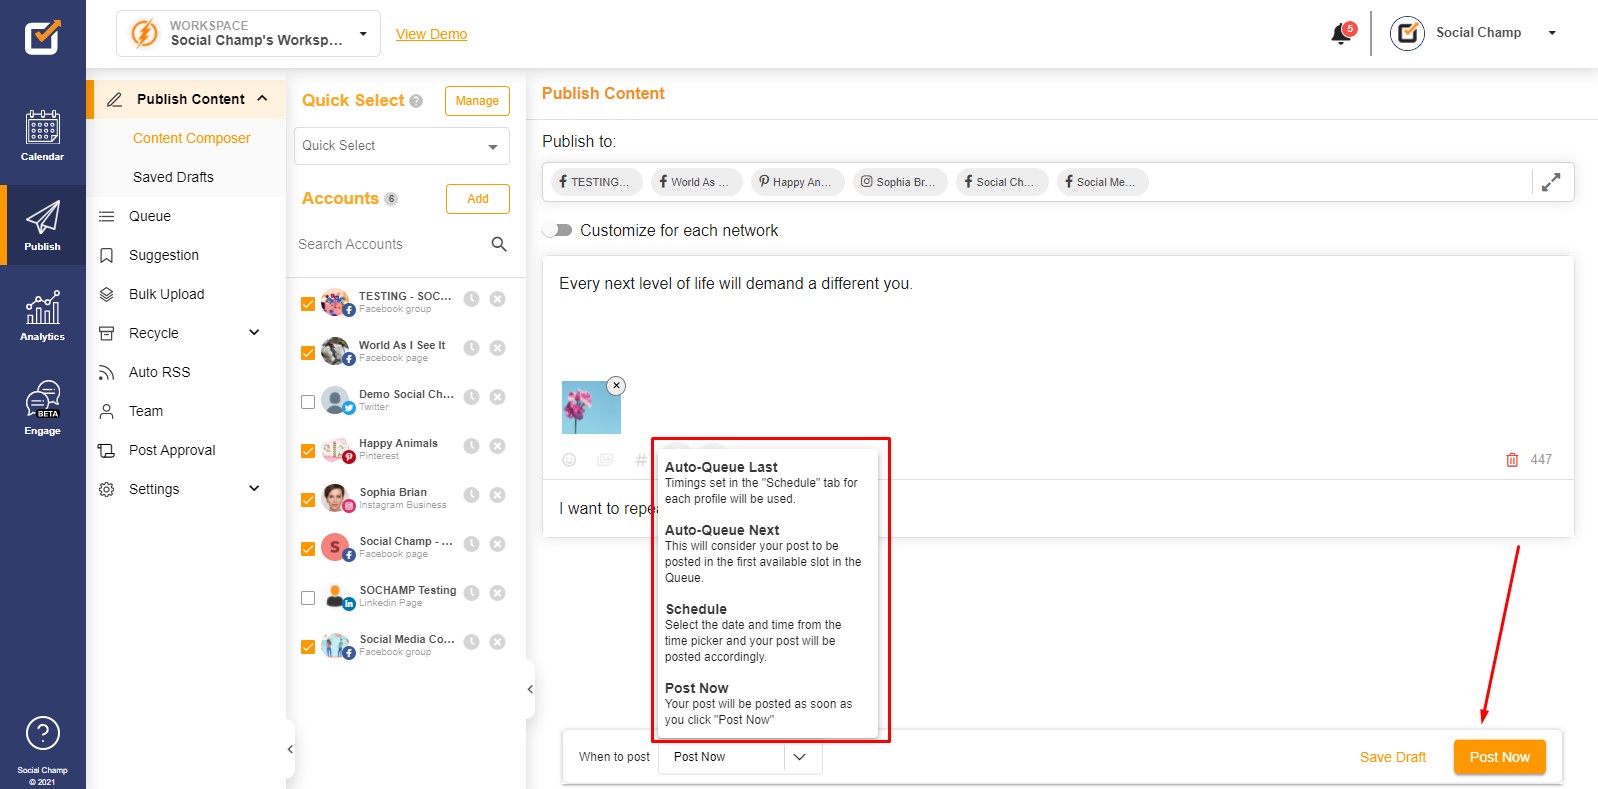Open the Calendar section in sidebar
The width and height of the screenshot is (1598, 789).
click(x=42, y=136)
